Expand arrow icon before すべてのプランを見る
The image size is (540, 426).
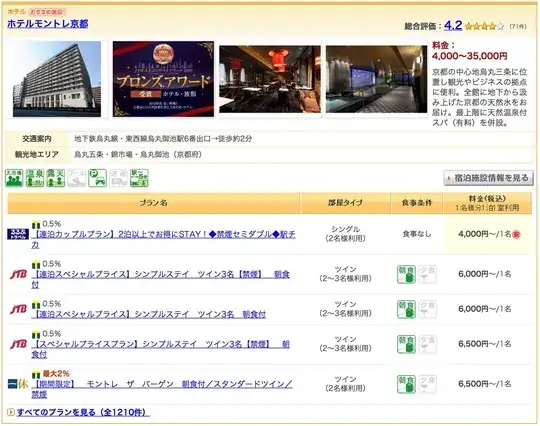11,412
